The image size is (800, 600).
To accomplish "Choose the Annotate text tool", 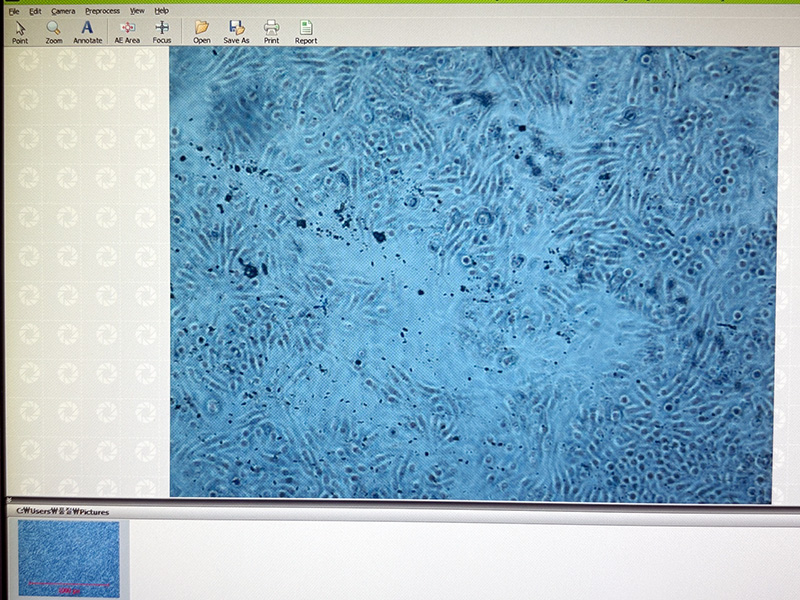I will 88,31.
